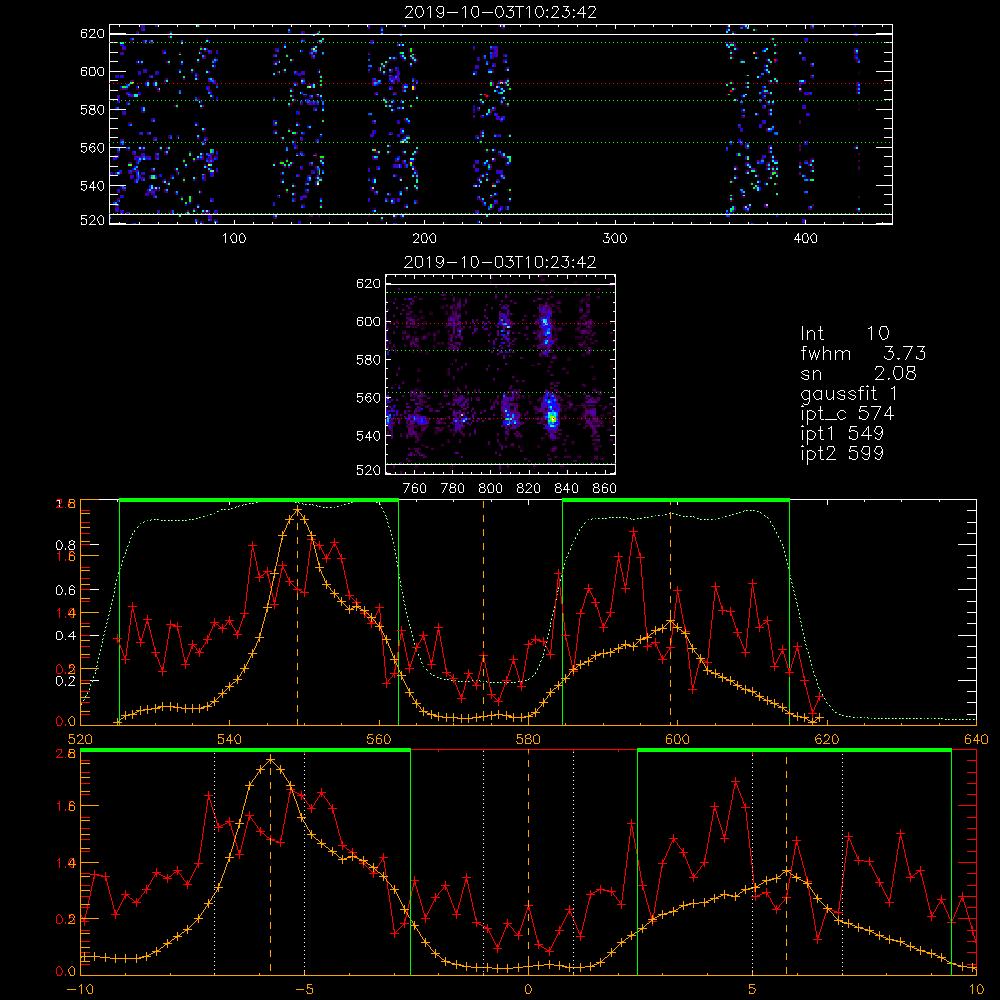1000x1000 pixels.
Task: Click white y-axis label 0.6 on third plot
Action: (x=66, y=591)
